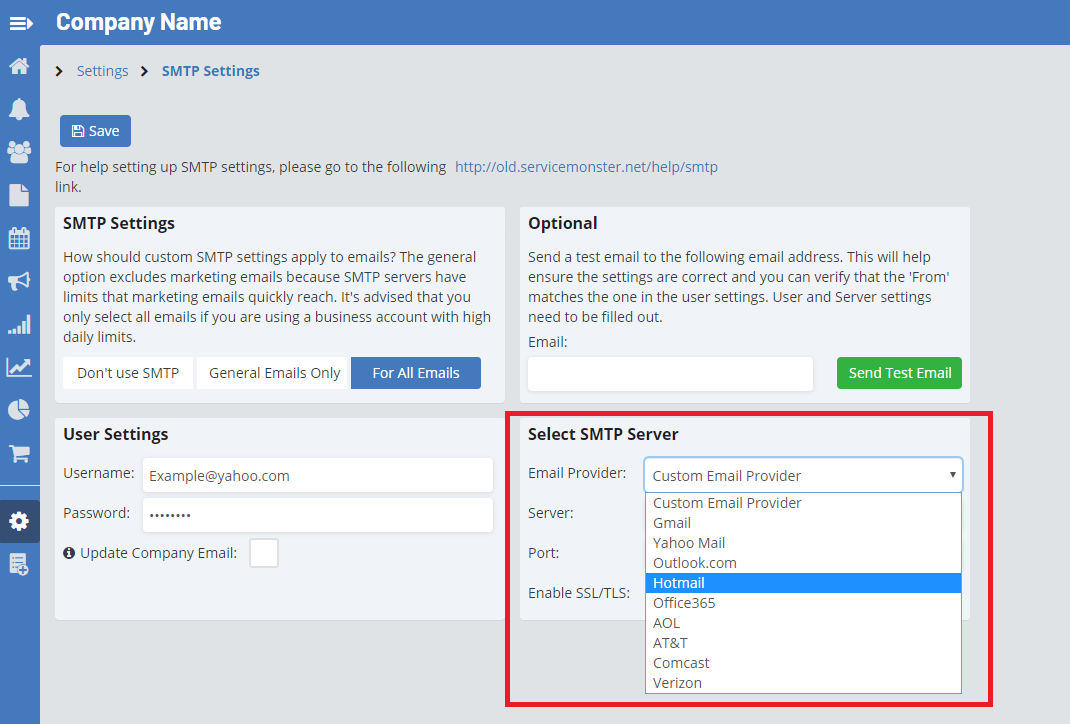The width and height of the screenshot is (1070, 724).
Task: Pick Office365 from the provider list
Action: click(x=684, y=603)
